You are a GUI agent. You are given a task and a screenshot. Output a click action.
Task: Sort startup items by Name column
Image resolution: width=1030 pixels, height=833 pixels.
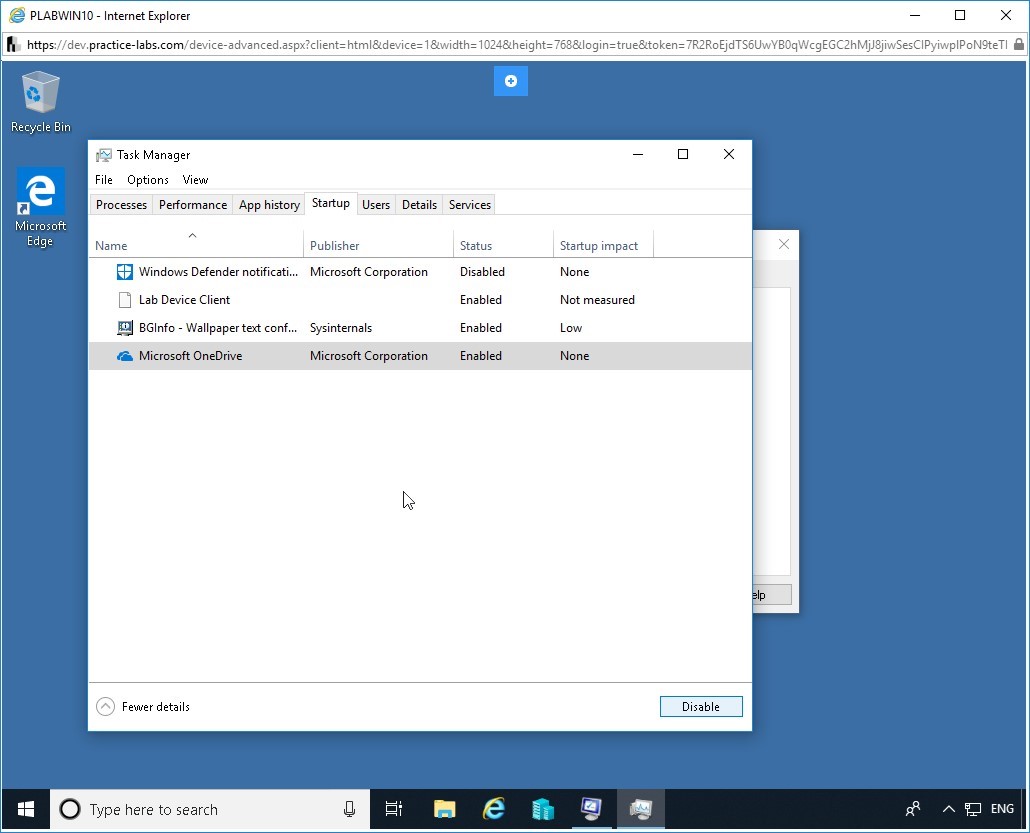click(x=196, y=244)
